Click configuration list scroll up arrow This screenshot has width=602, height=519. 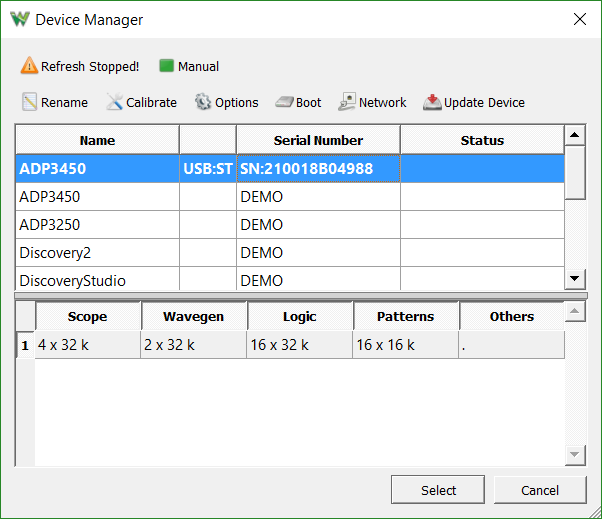pyautogui.click(x=575, y=311)
